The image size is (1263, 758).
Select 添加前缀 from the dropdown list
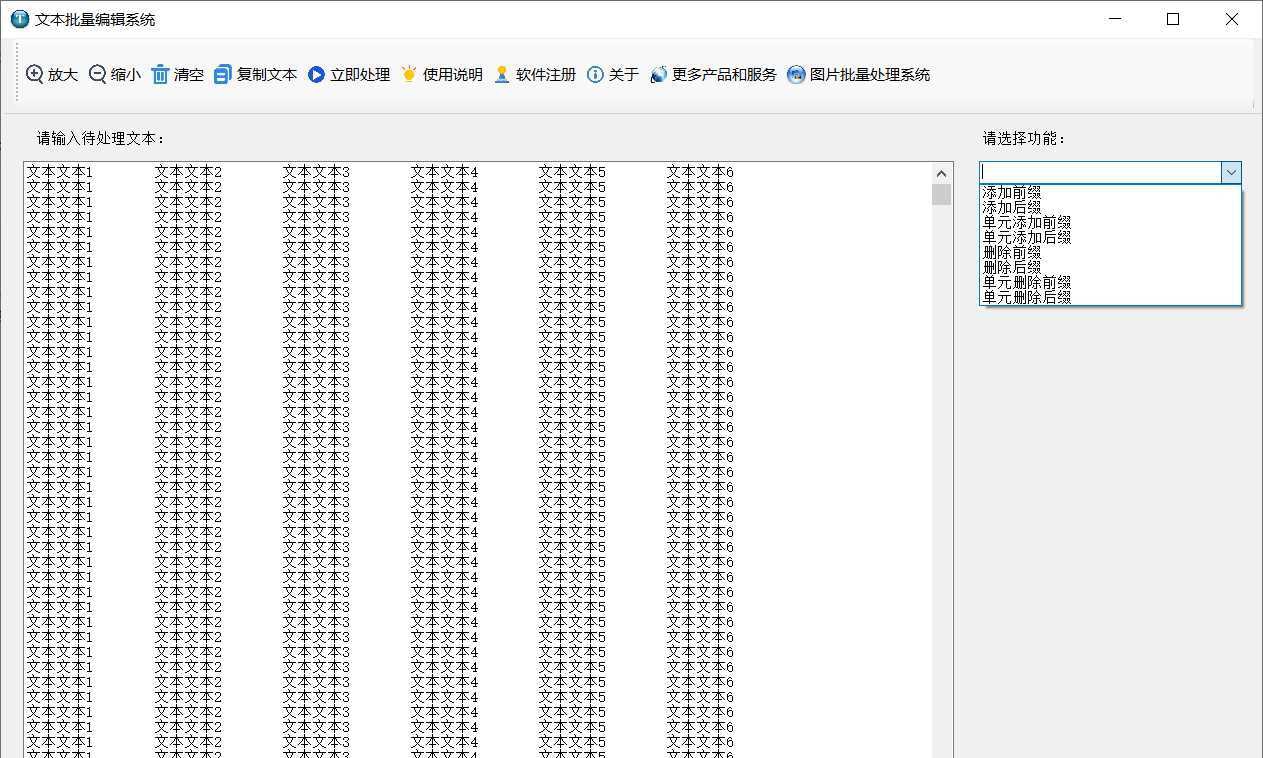[1110, 192]
